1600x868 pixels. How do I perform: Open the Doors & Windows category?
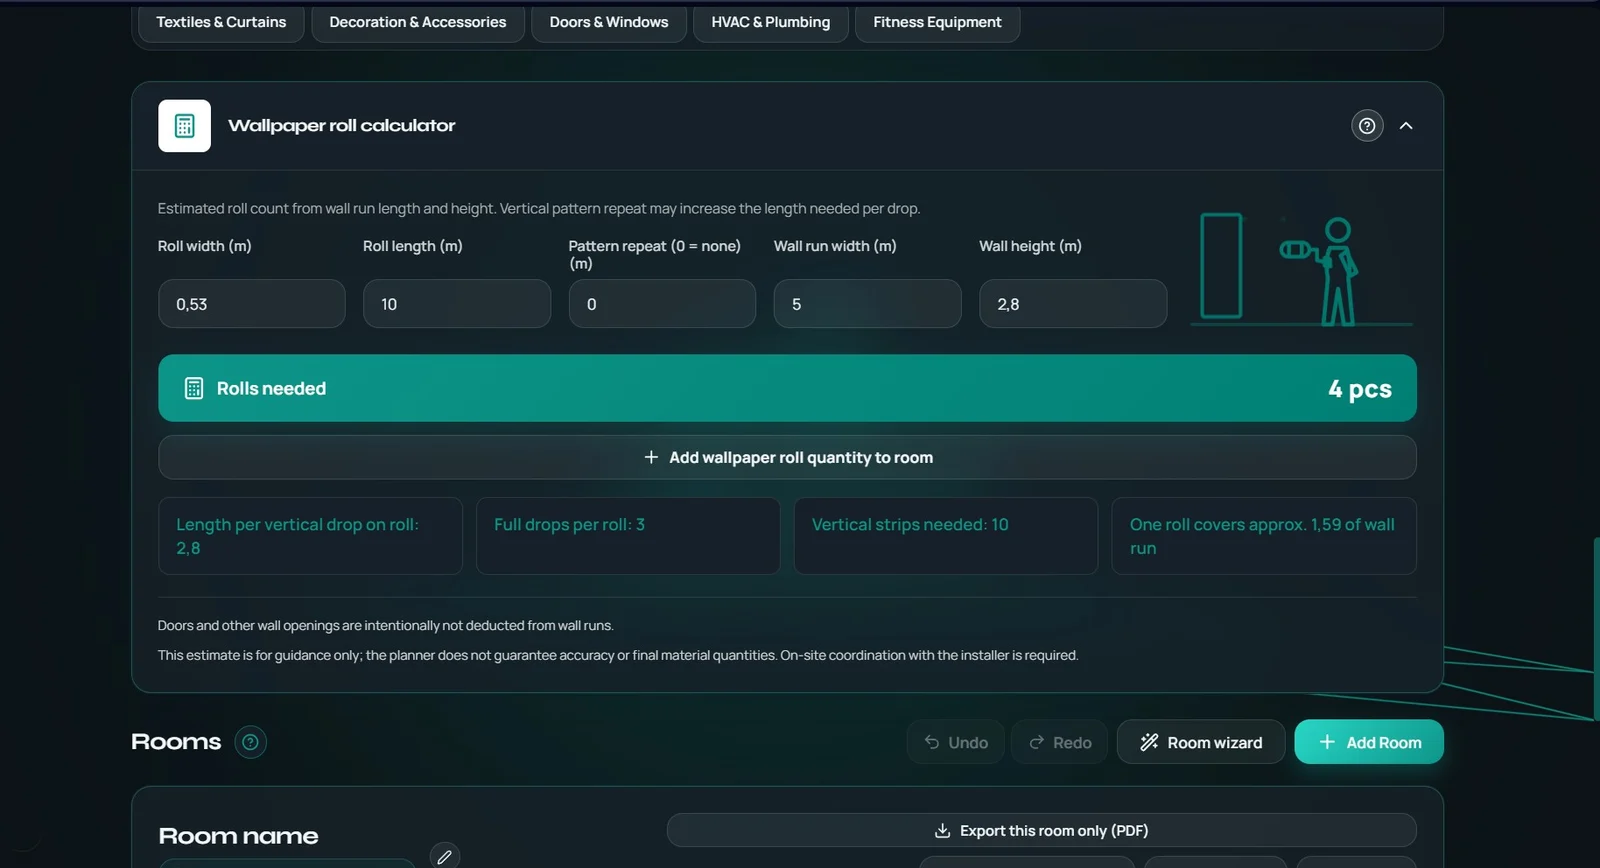click(x=609, y=22)
